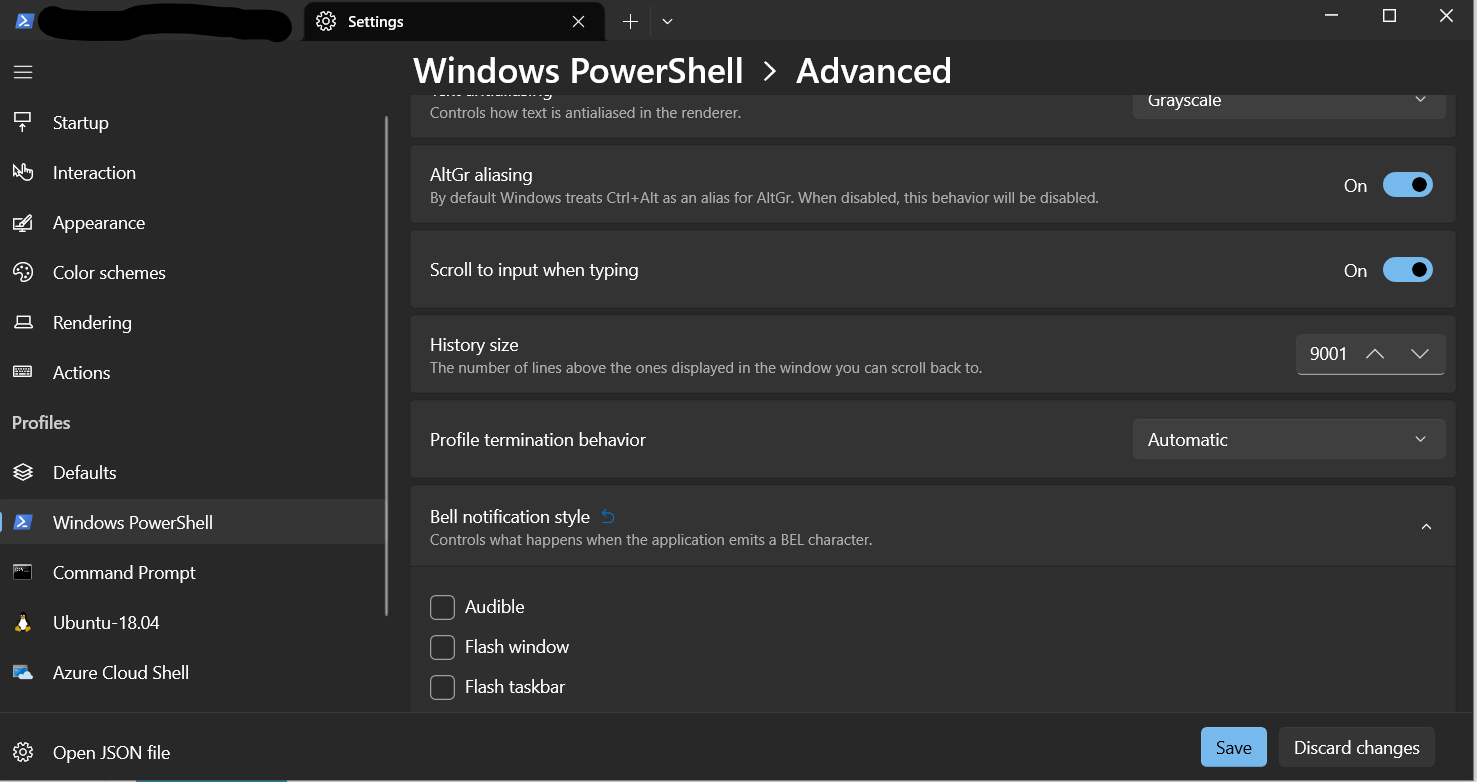This screenshot has height=782, width=1477.
Task: Collapse the Bell notification style section
Action: point(1426,526)
